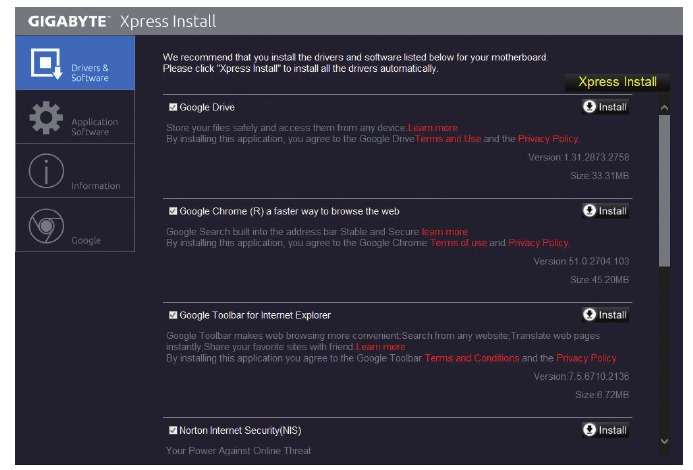Image resolution: width=693 pixels, height=470 pixels.
Task: Select the Application Software gear icon
Action: point(43,119)
